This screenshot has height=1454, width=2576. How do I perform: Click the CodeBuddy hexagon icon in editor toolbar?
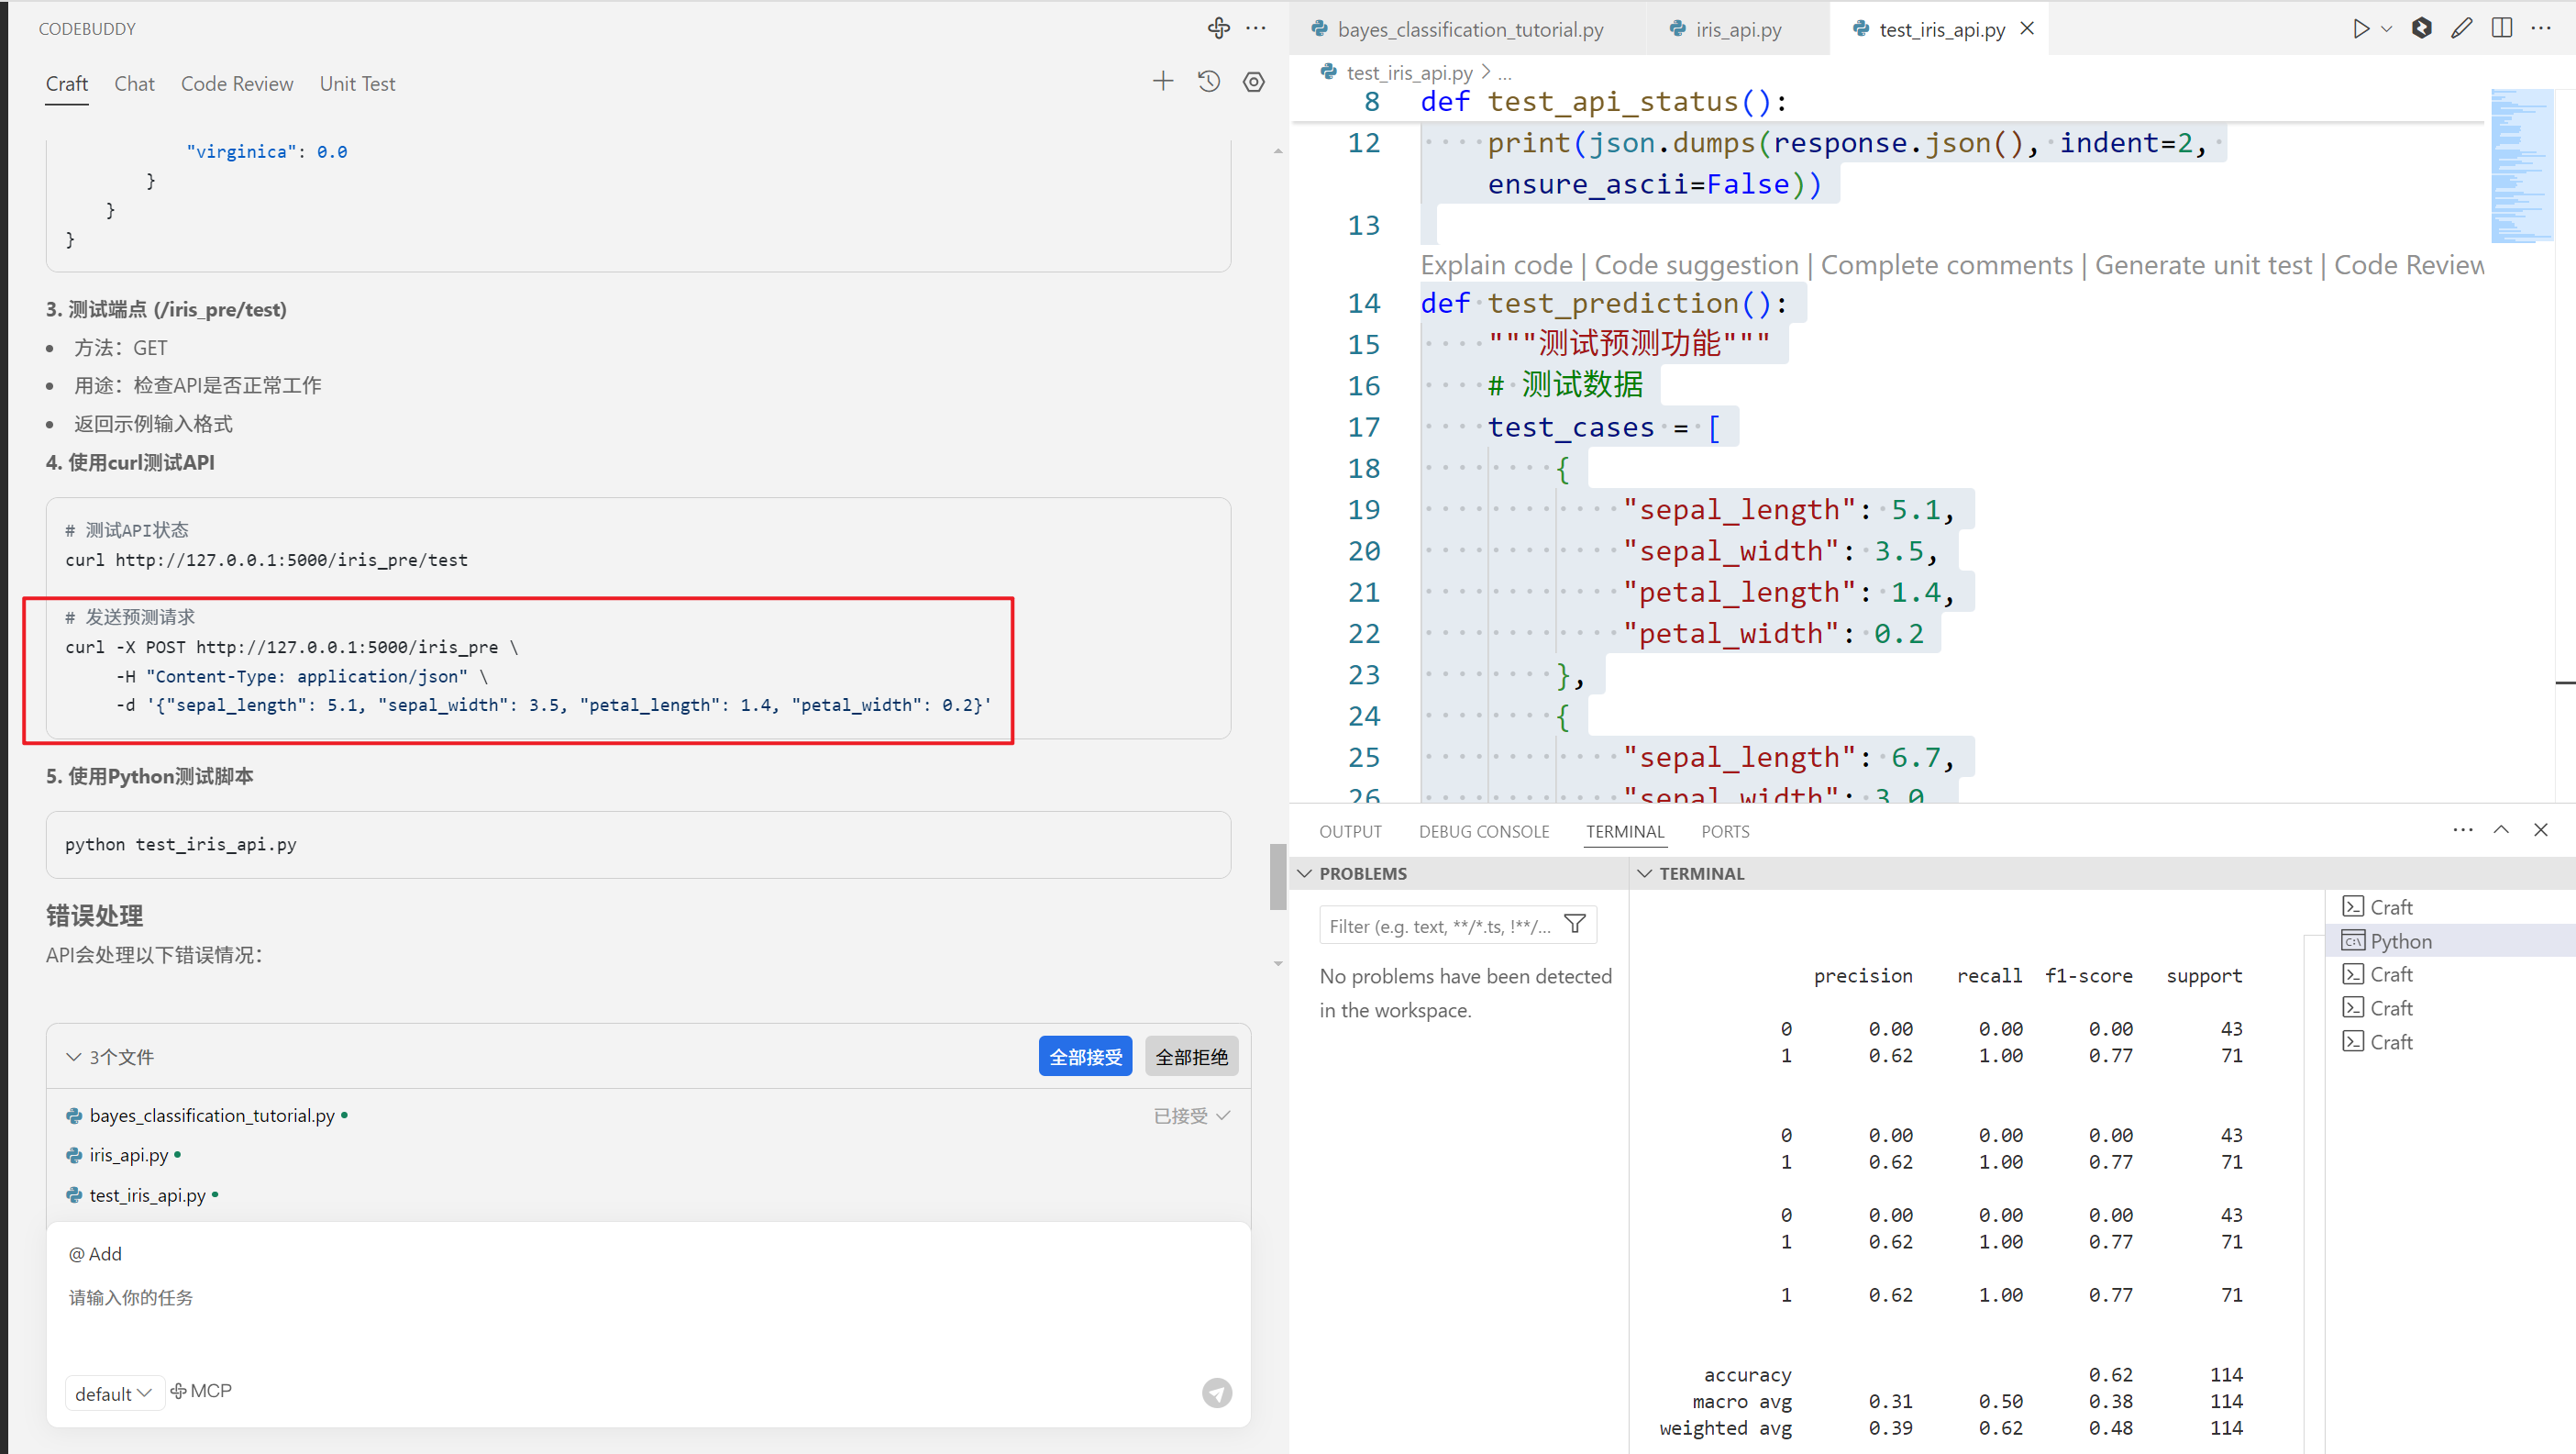click(x=2421, y=28)
